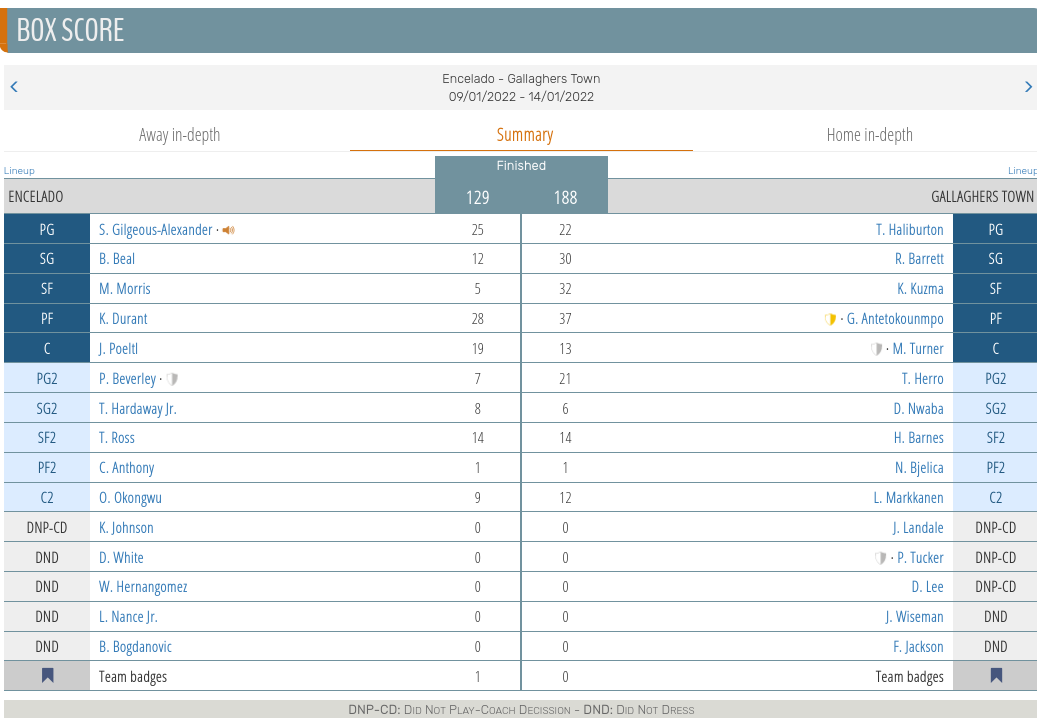Select P. Beverley player name

128,379
